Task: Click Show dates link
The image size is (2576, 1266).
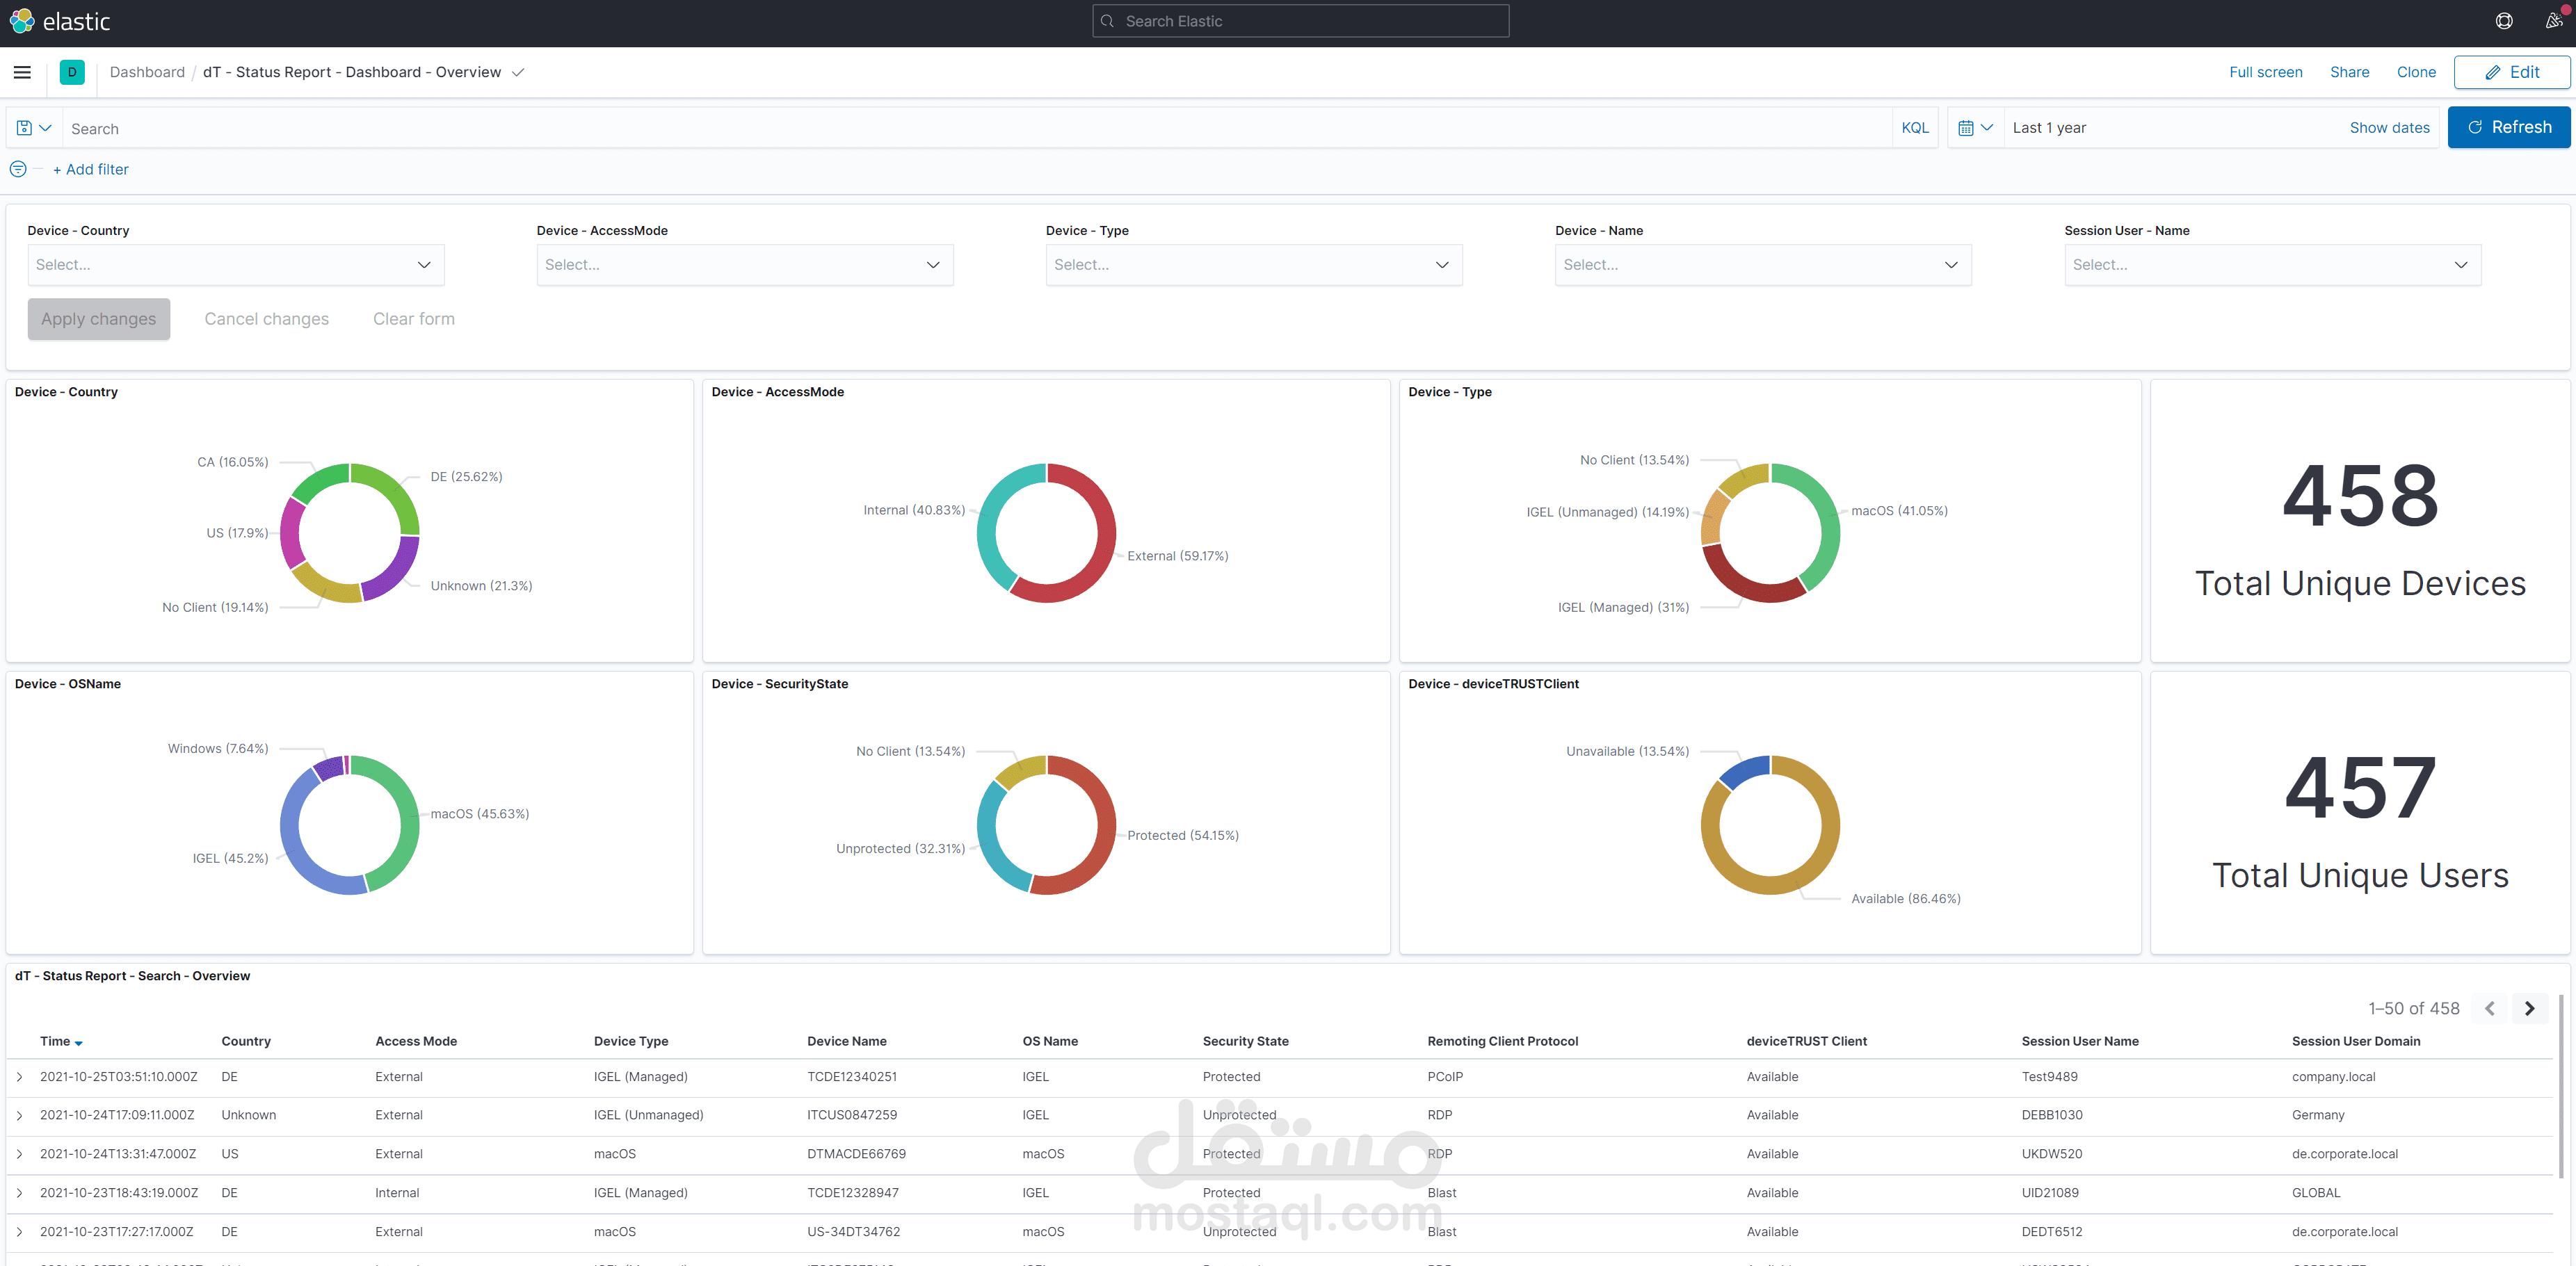Action: click(2389, 128)
